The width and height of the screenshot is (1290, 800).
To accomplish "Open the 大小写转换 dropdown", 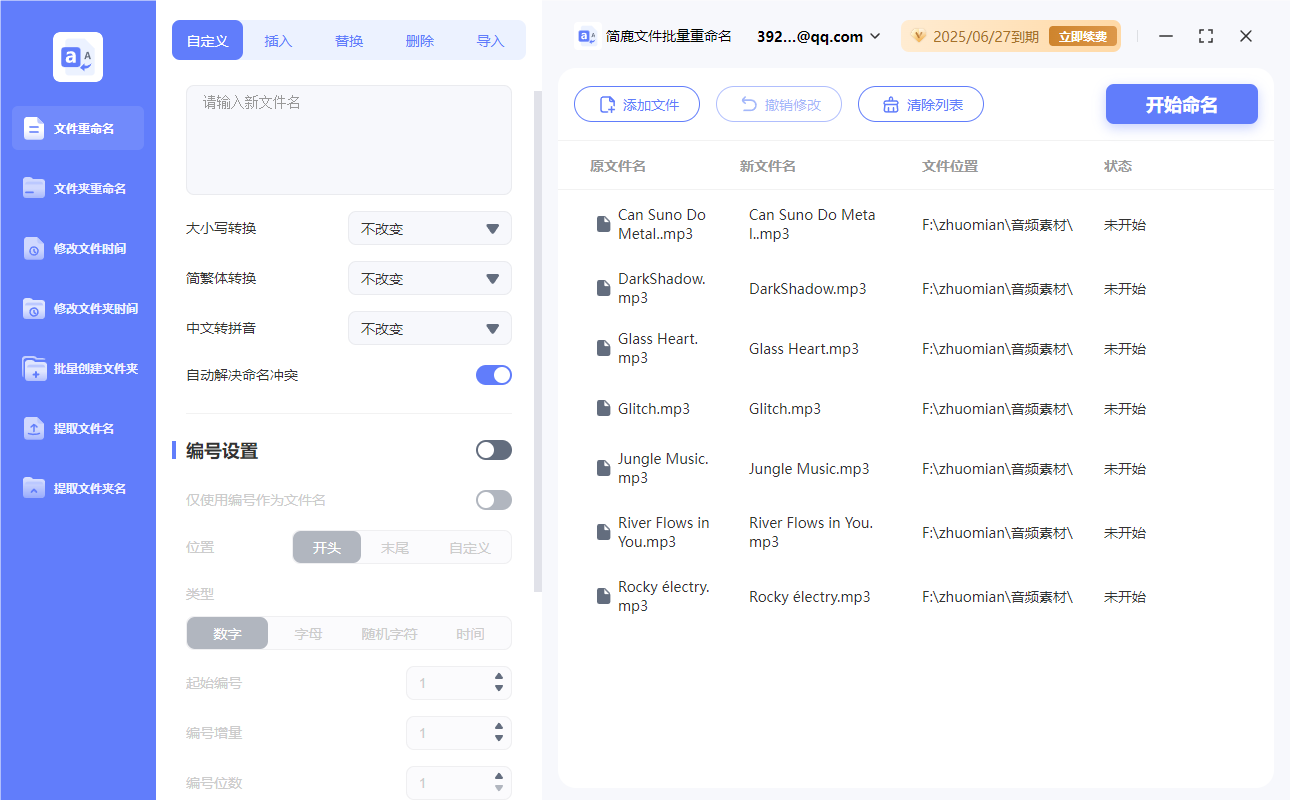I will [x=429, y=228].
